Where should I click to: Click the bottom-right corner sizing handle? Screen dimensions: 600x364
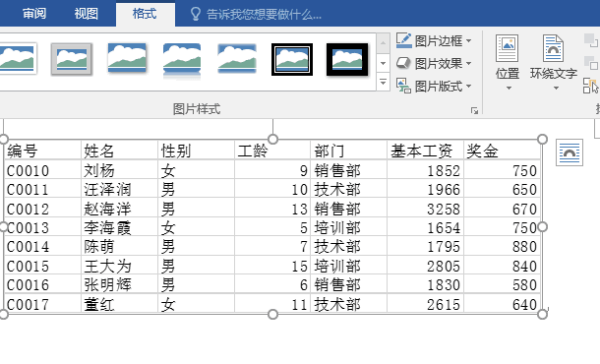click(542, 314)
